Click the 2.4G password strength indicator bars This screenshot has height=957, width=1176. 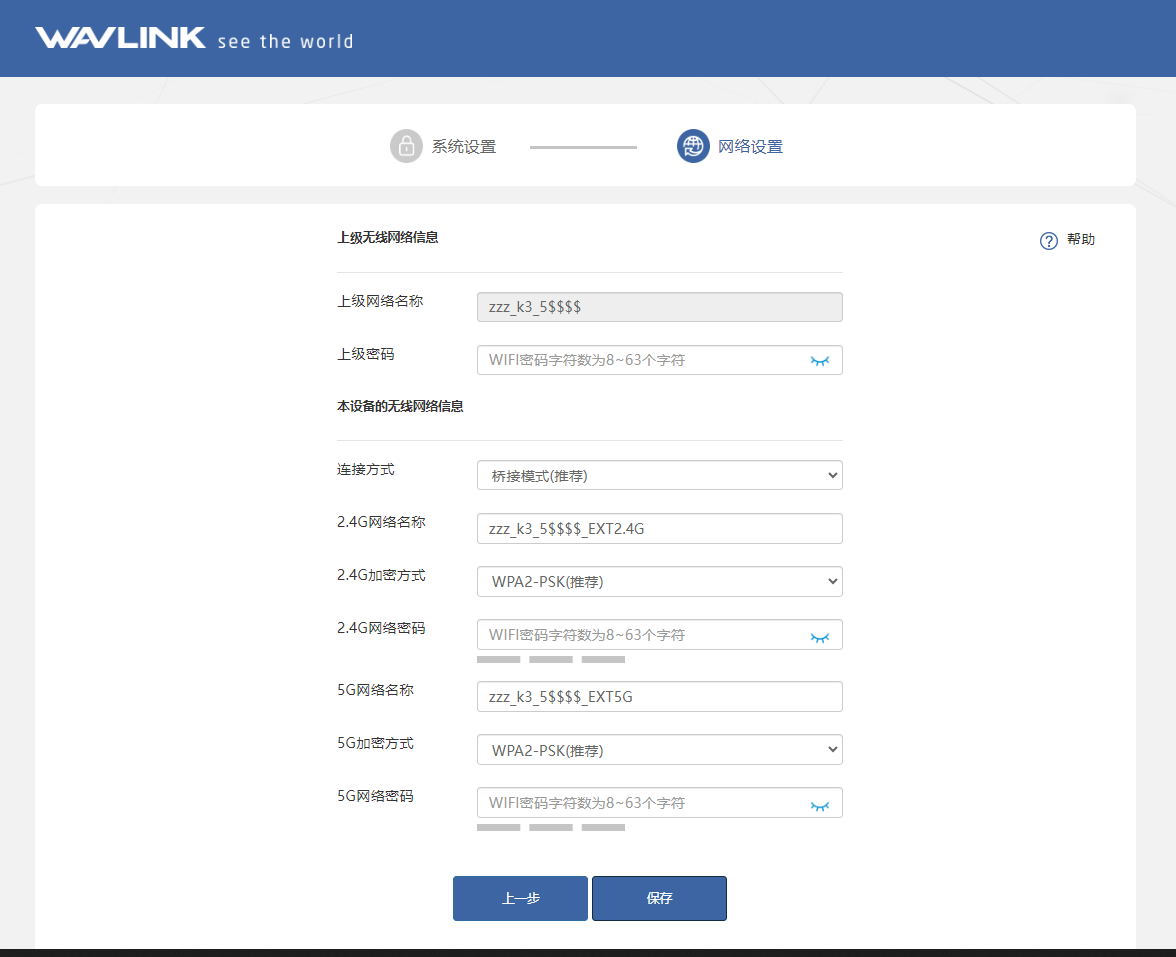[550, 660]
